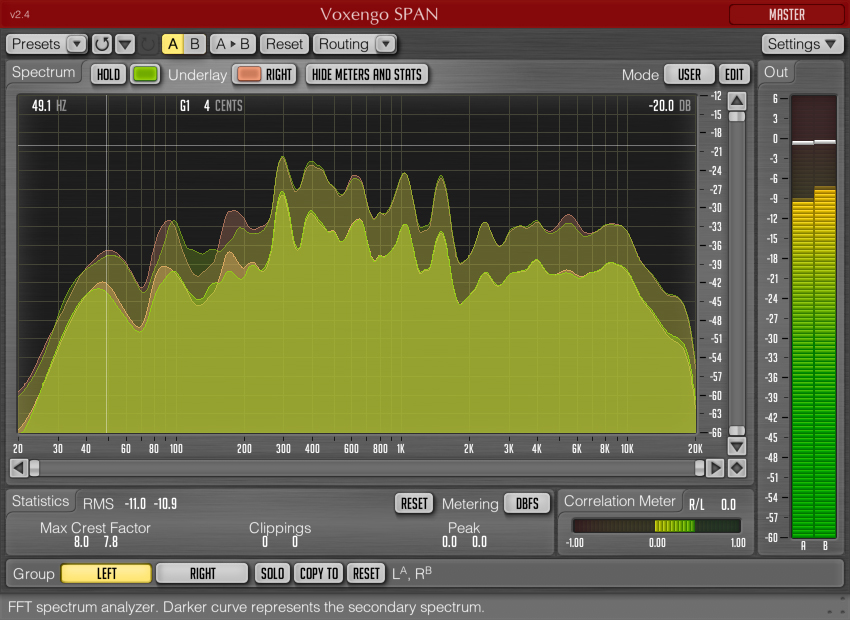Copy state A to B
Viewport: 850px width, 620px height.
(233, 44)
